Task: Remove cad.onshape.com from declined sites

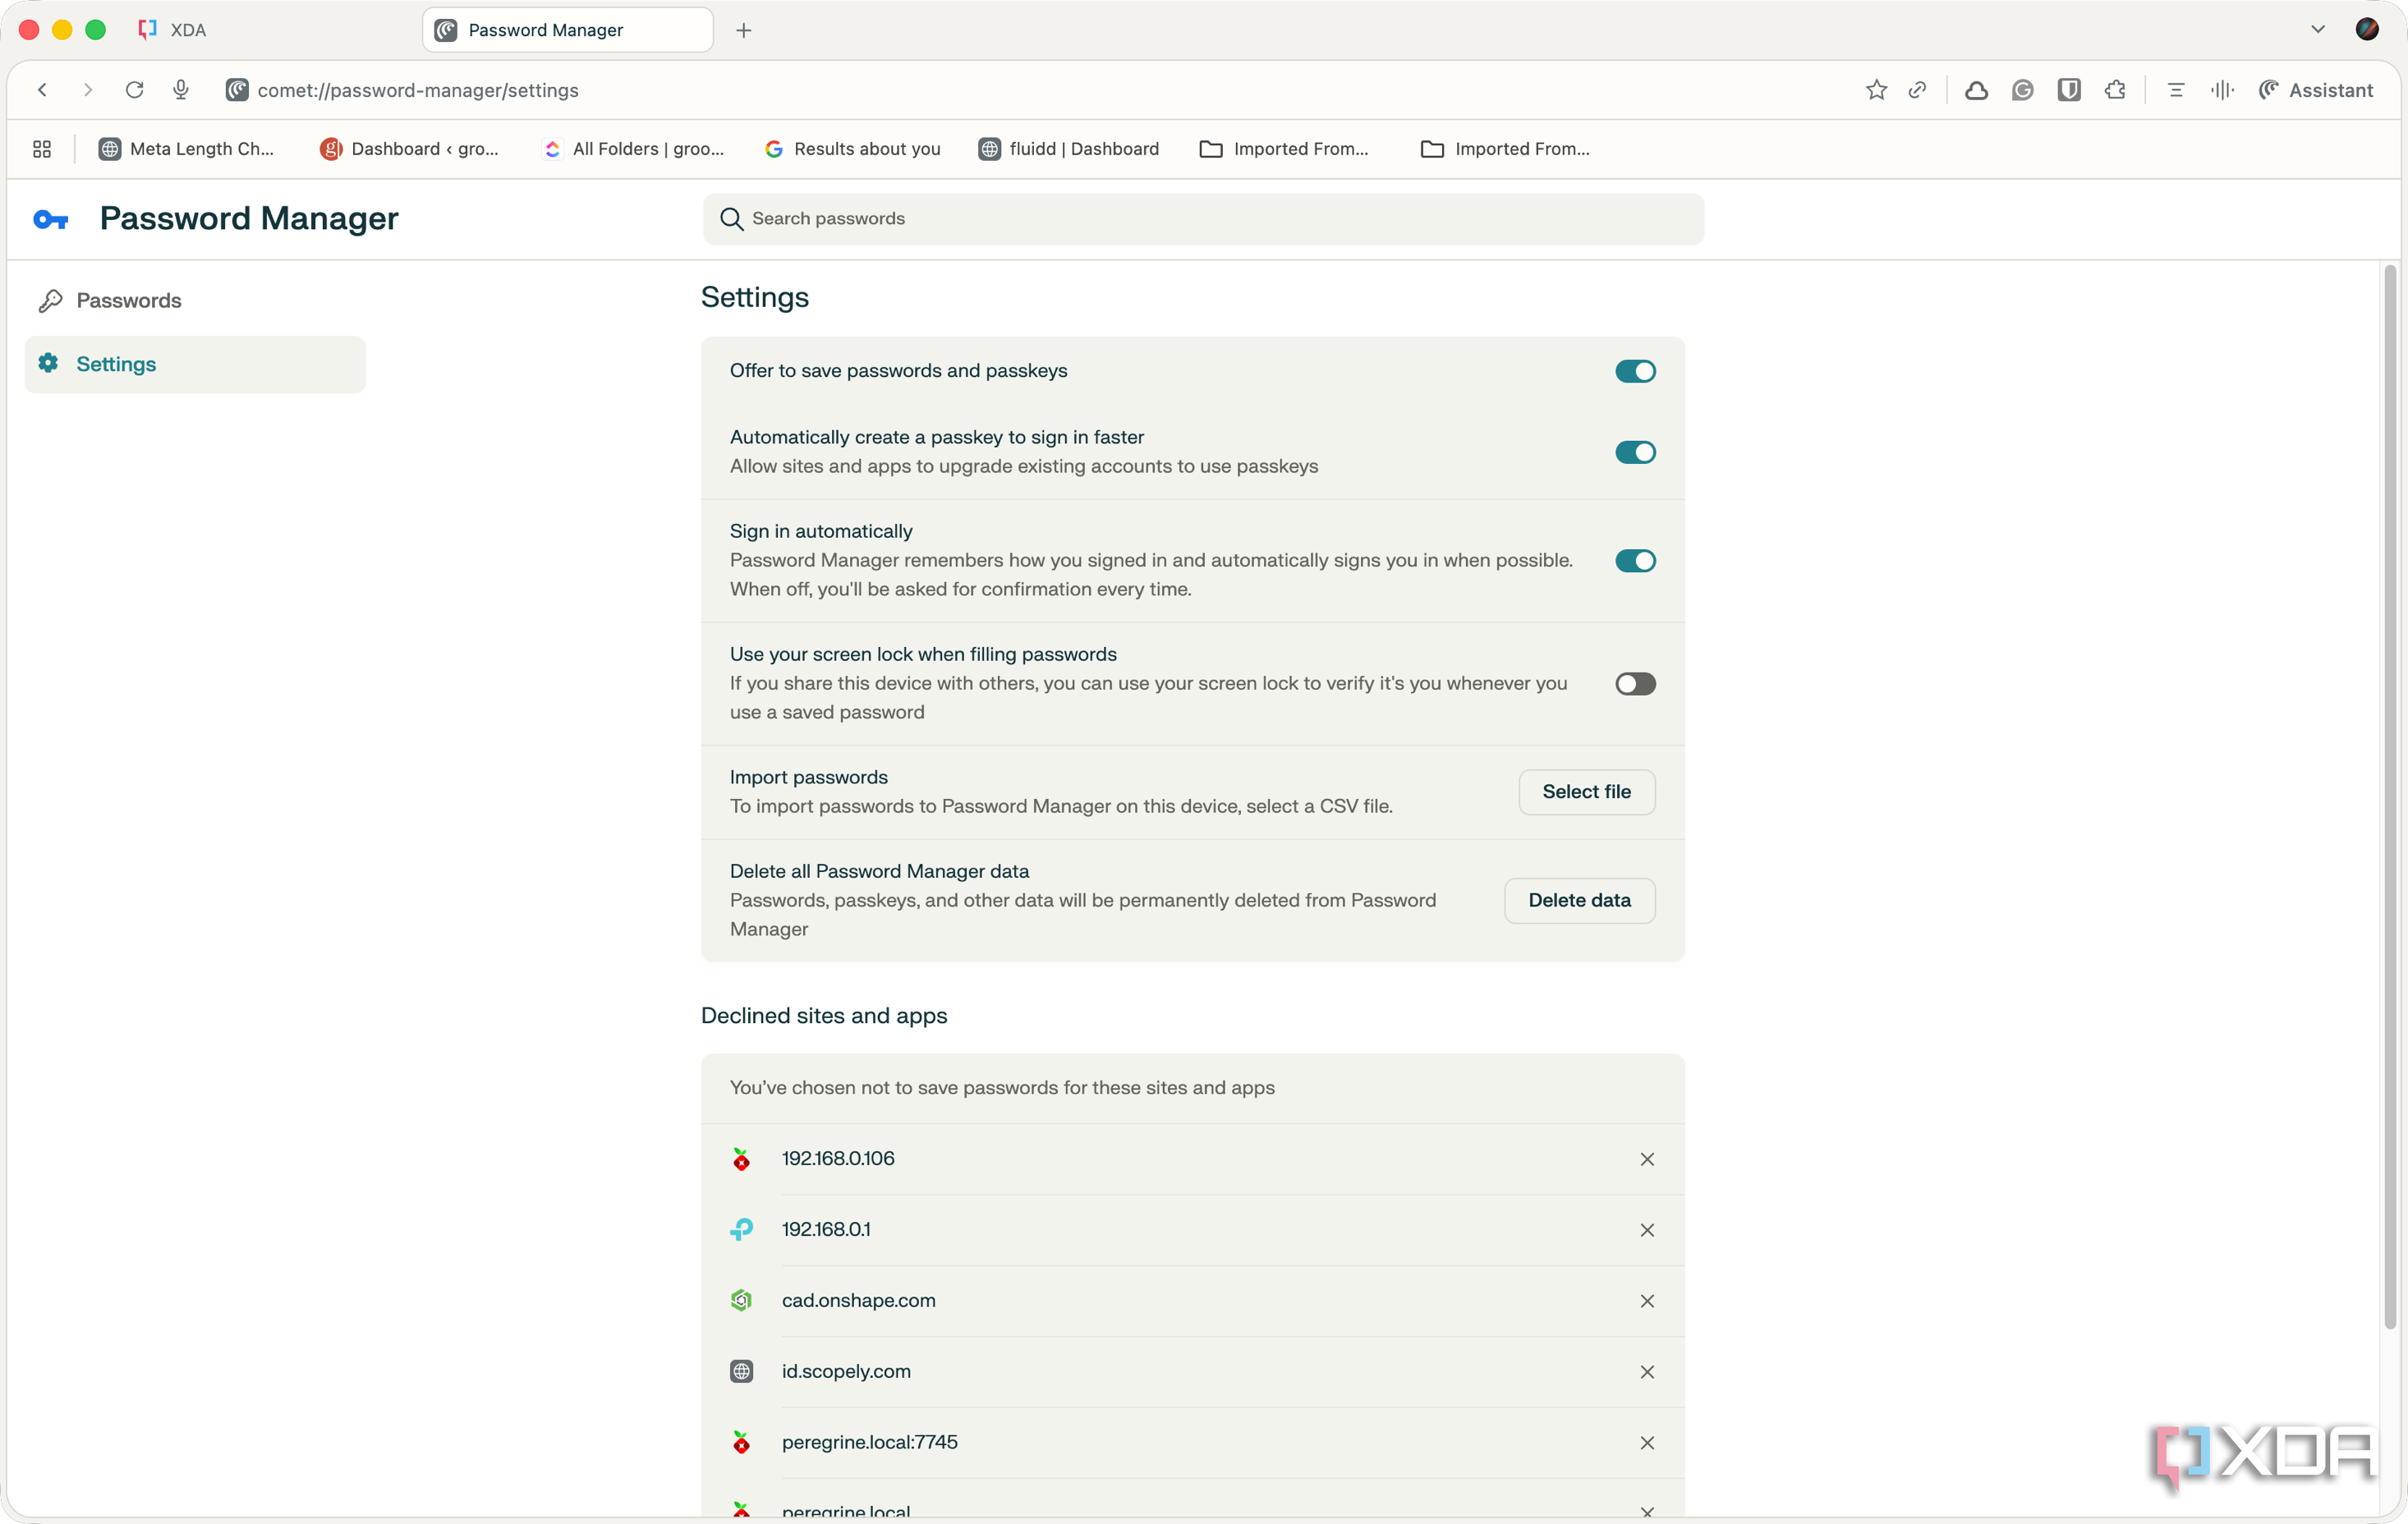Action: pos(1647,1301)
